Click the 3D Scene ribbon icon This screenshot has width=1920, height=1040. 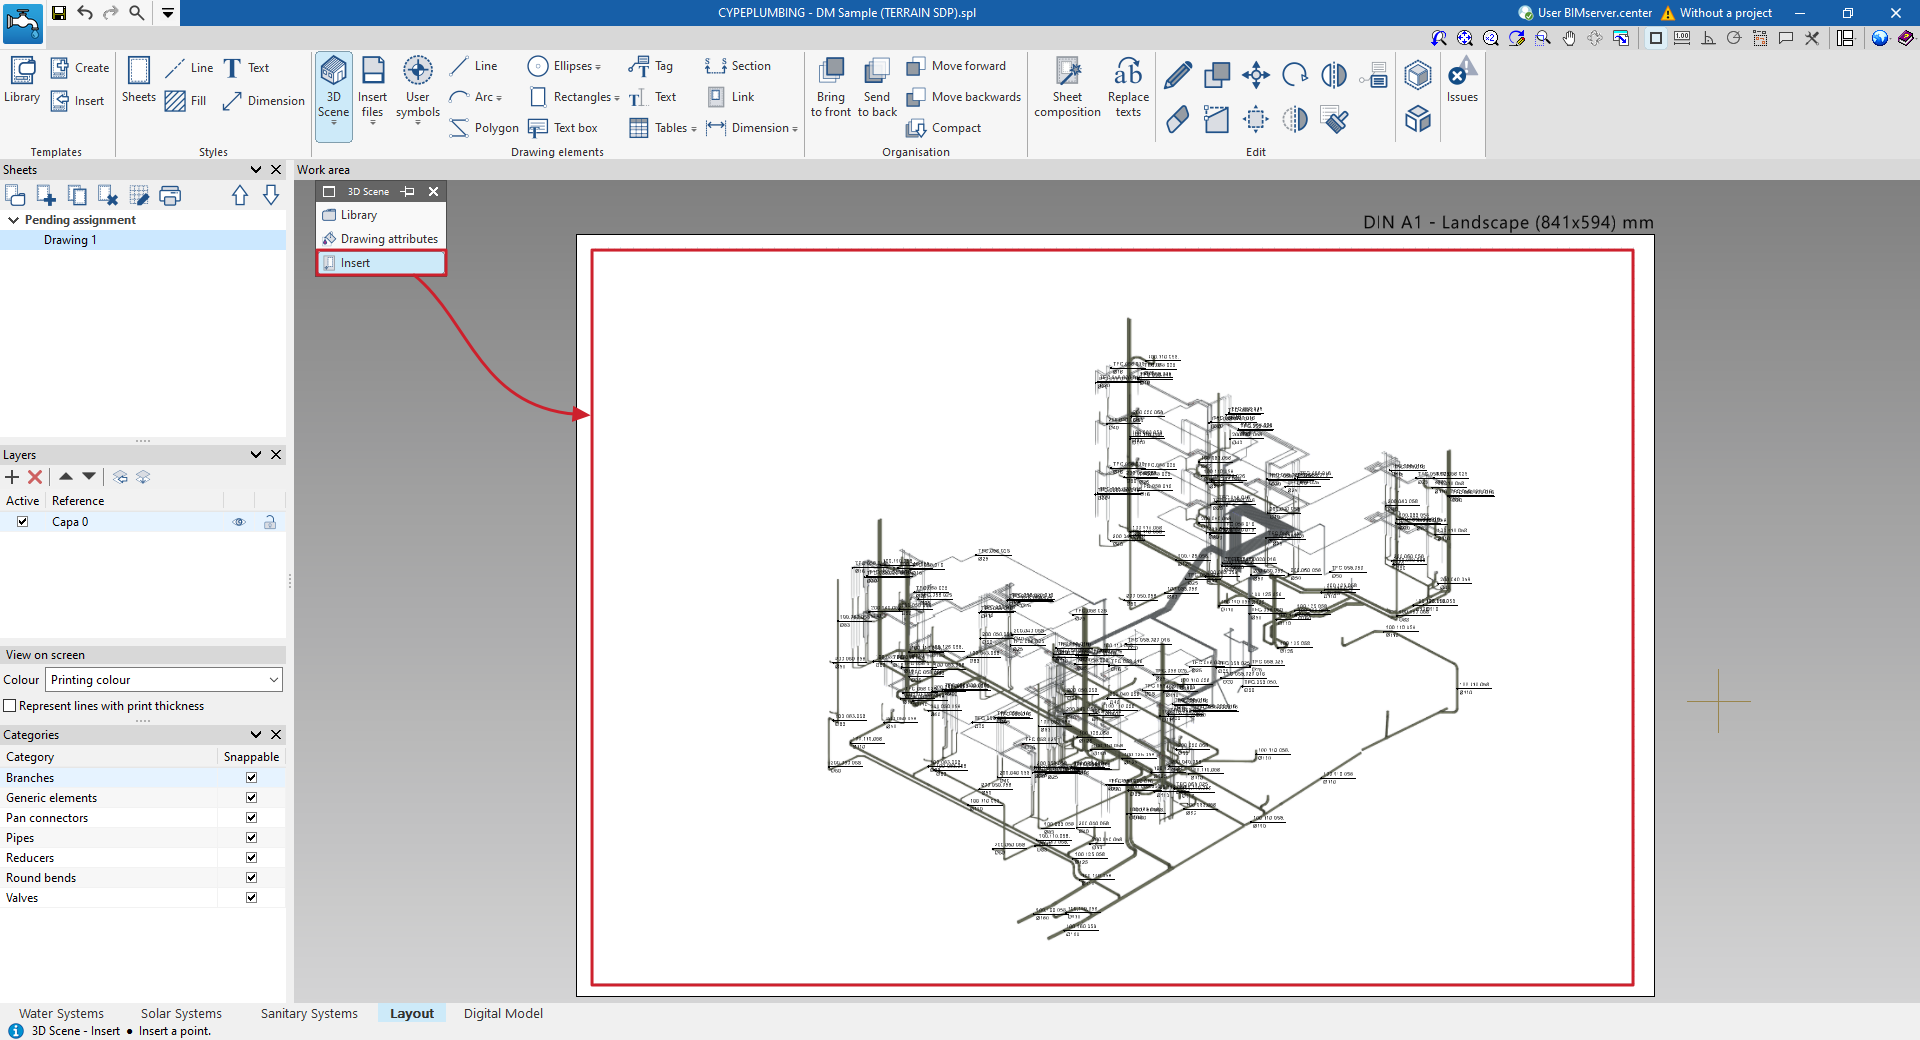pos(333,87)
